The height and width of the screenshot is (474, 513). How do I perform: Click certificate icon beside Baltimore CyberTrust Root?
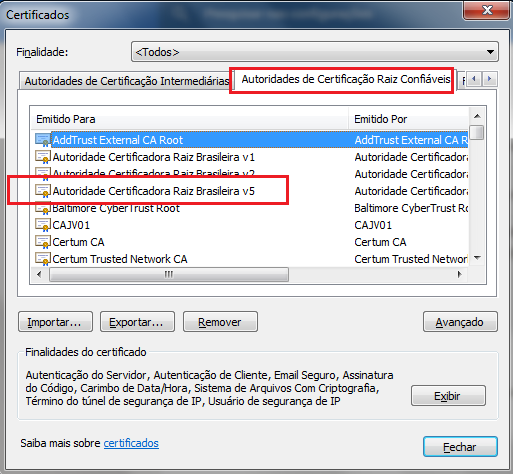(43, 209)
